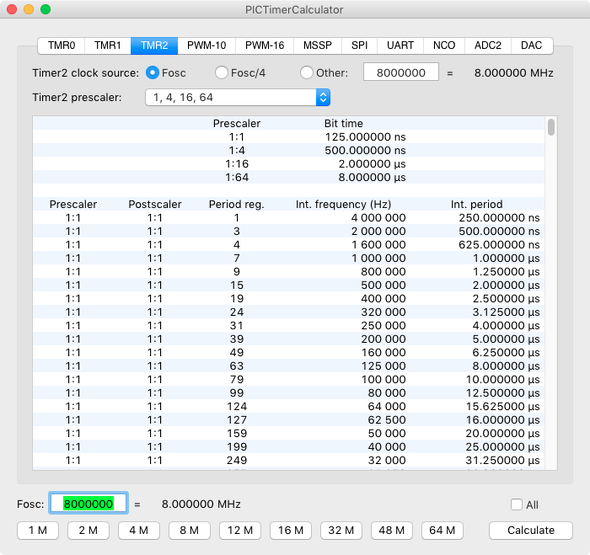Click the 2.000000 µs bit time value
The height and width of the screenshot is (555, 590).
(372, 164)
